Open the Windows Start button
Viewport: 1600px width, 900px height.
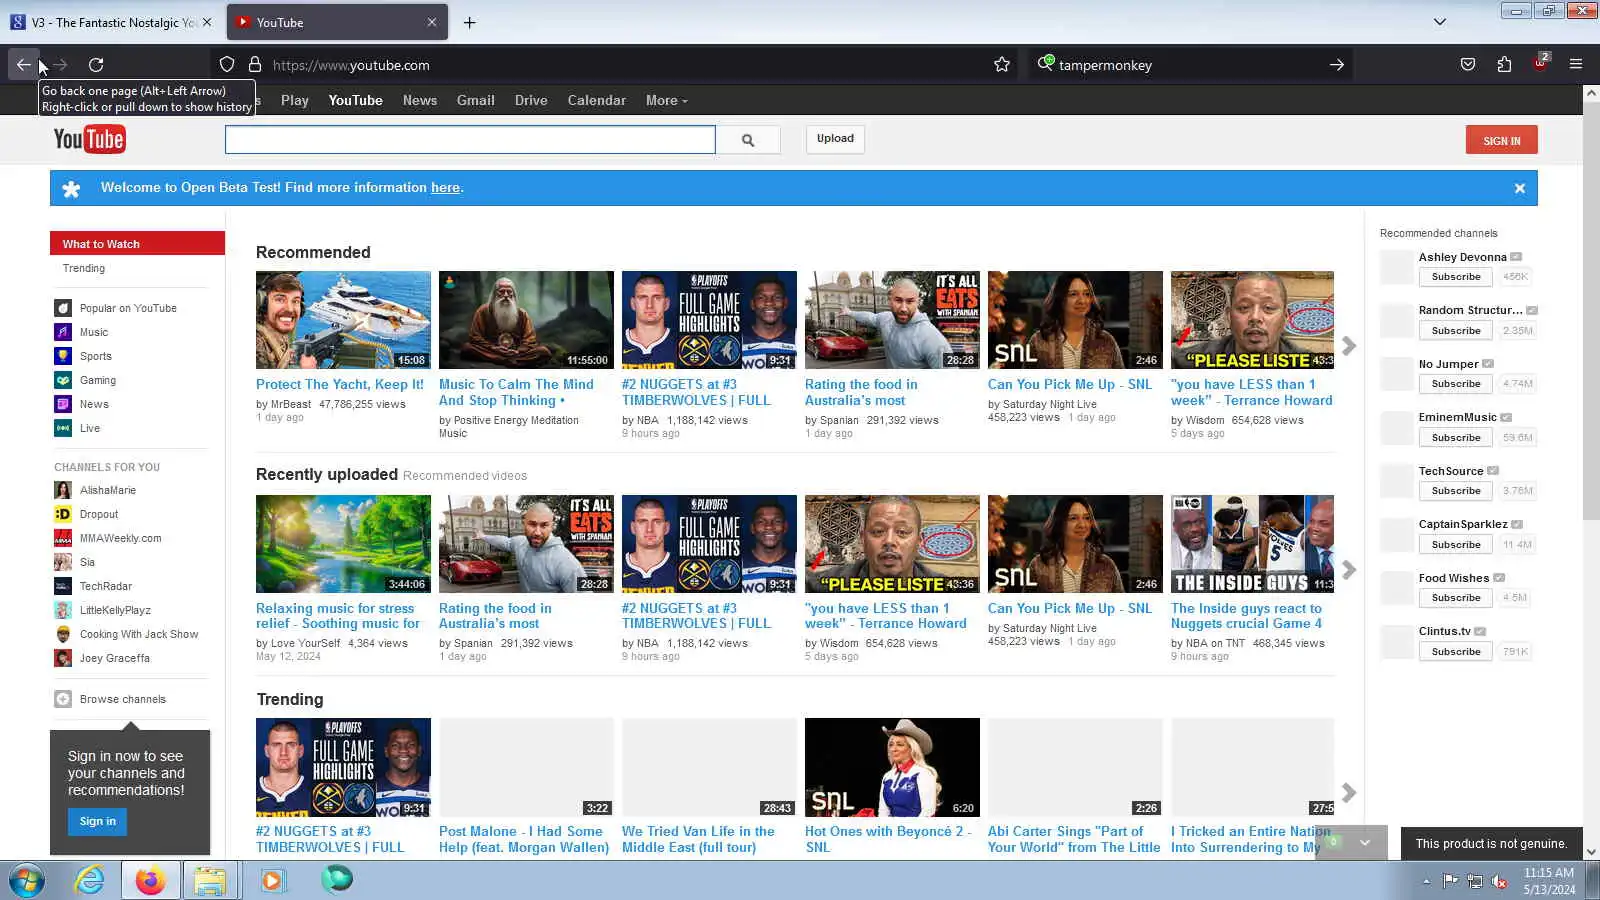[x=26, y=880]
